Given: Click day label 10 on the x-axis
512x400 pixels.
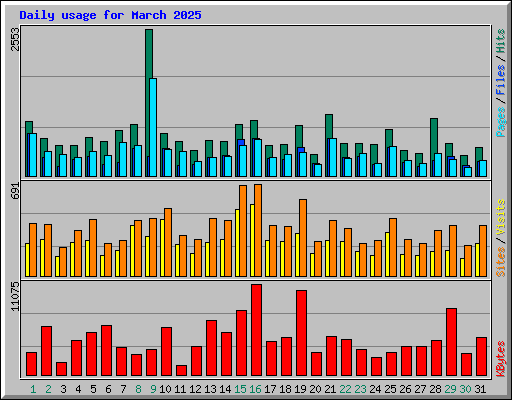Looking at the screenshot, I should (165, 389).
